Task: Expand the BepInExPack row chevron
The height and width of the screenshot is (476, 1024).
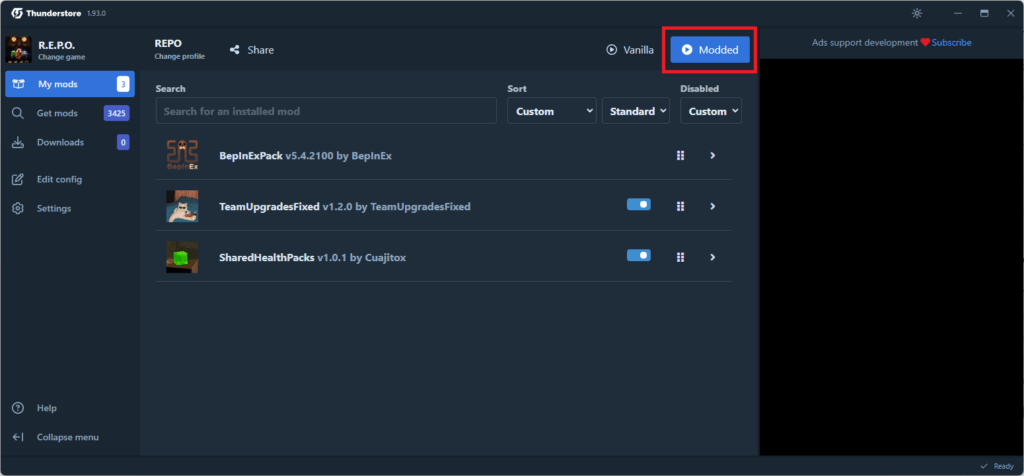Action: pos(712,155)
